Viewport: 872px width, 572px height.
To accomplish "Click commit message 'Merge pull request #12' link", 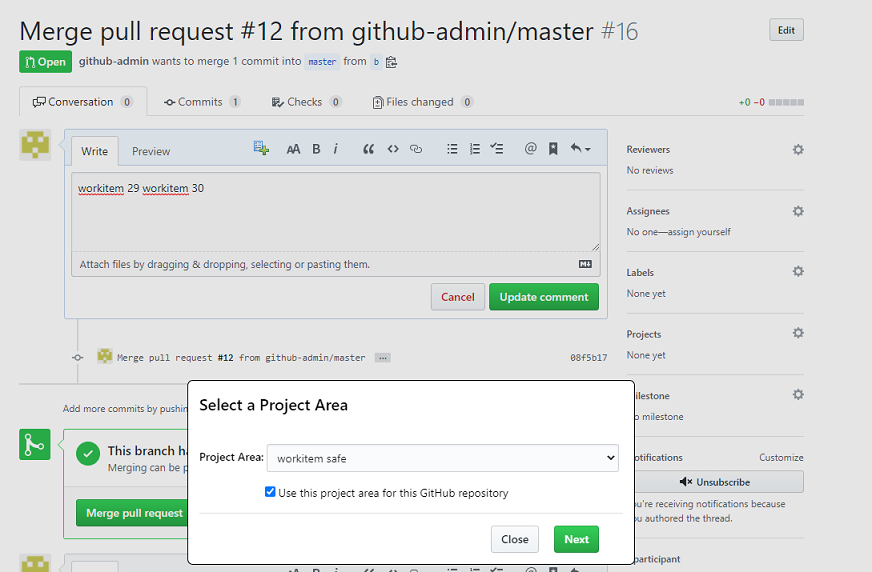I will (241, 358).
